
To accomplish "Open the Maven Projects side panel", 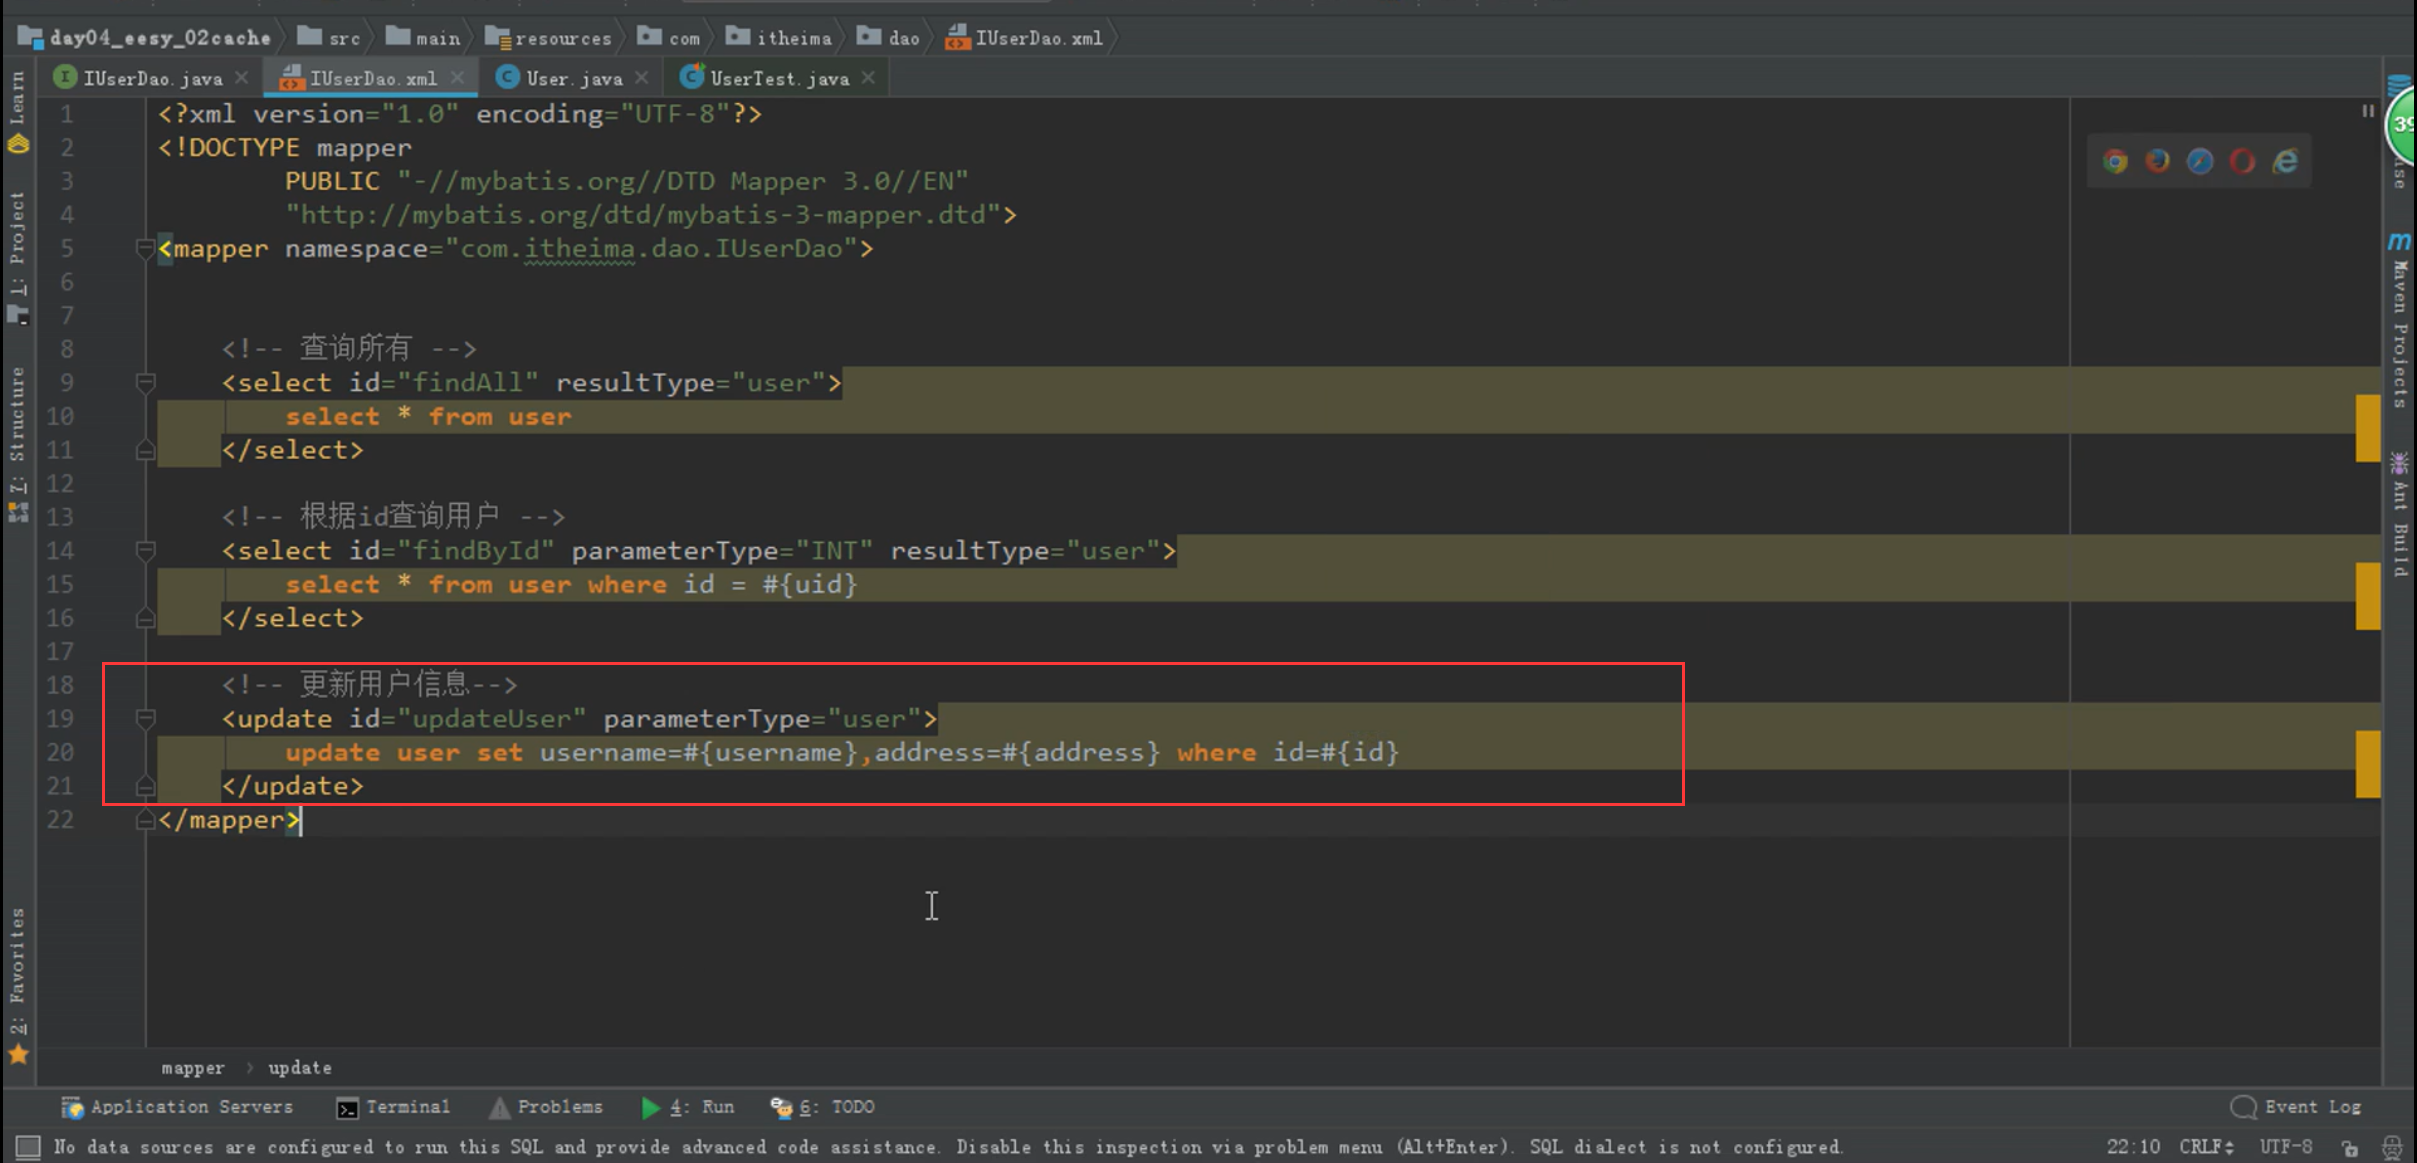I will [2399, 320].
